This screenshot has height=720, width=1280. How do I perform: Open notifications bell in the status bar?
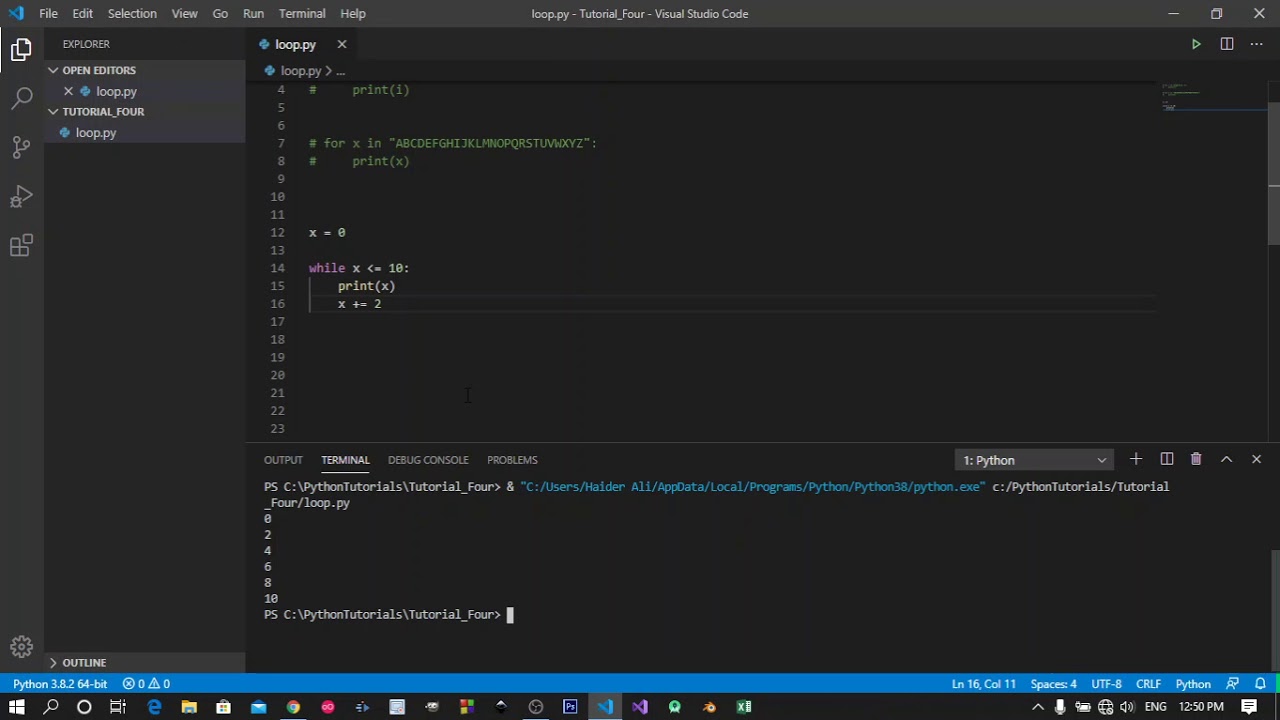pos(1260,684)
